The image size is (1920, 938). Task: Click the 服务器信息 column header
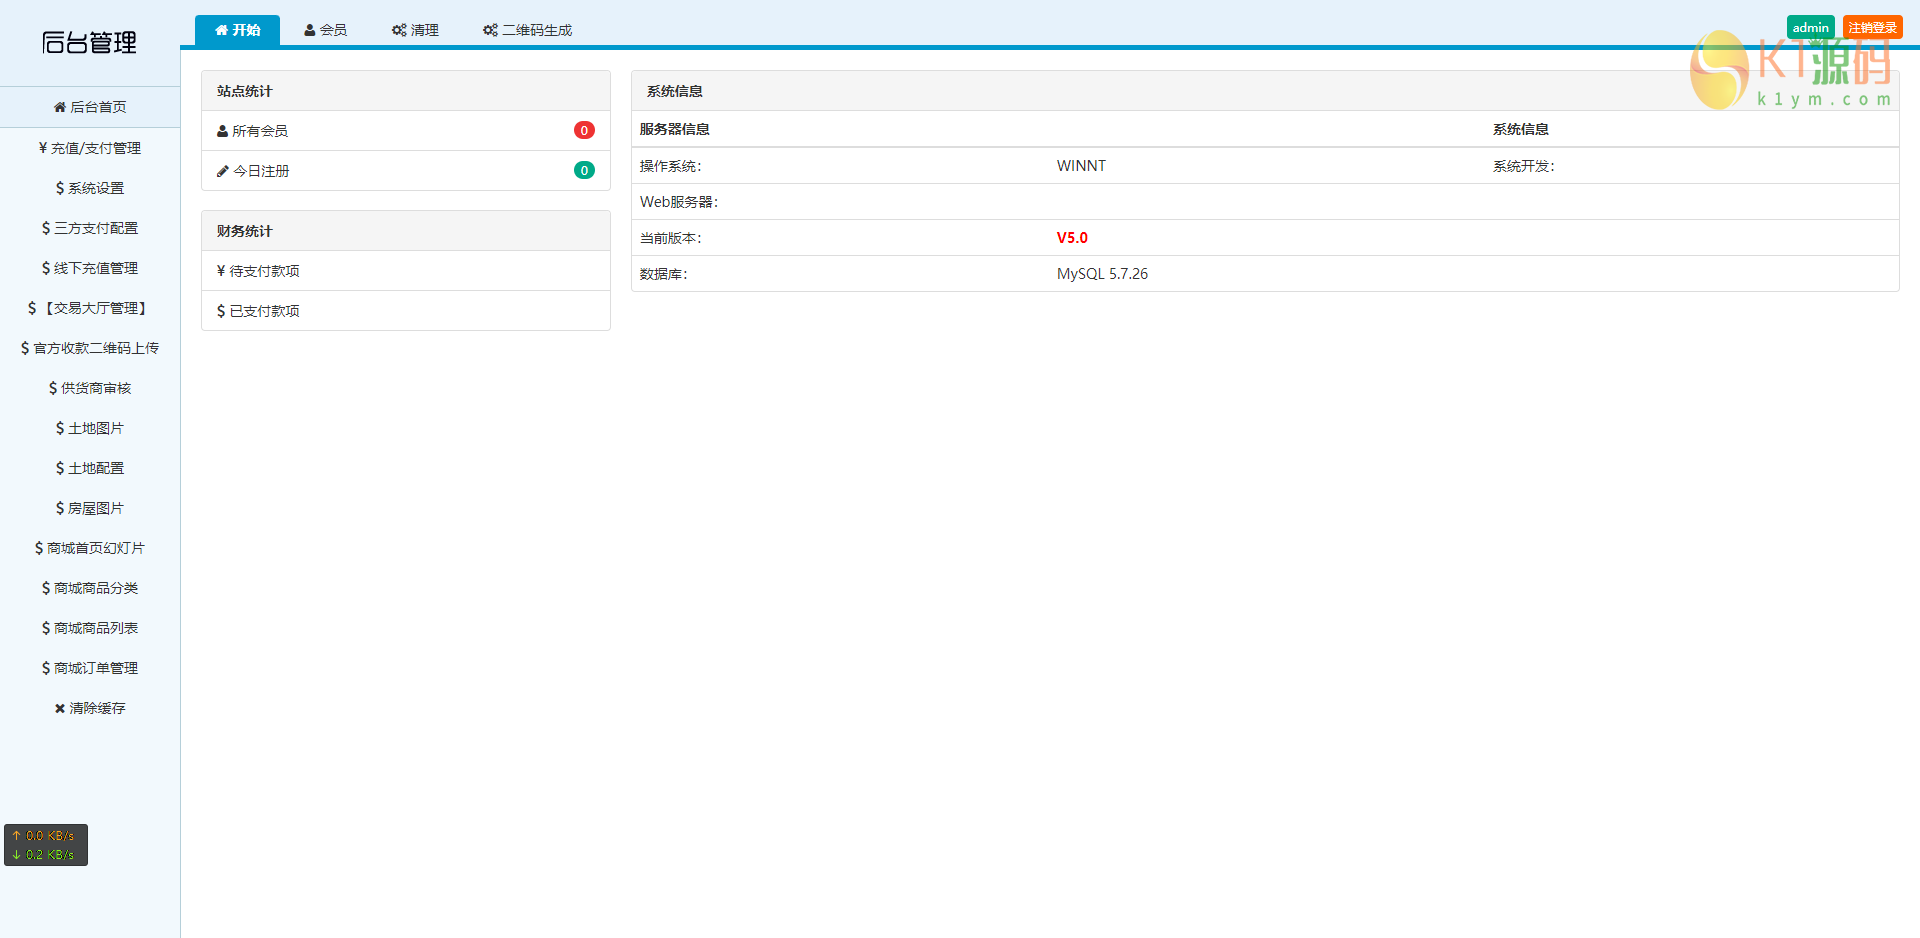pyautogui.click(x=675, y=129)
